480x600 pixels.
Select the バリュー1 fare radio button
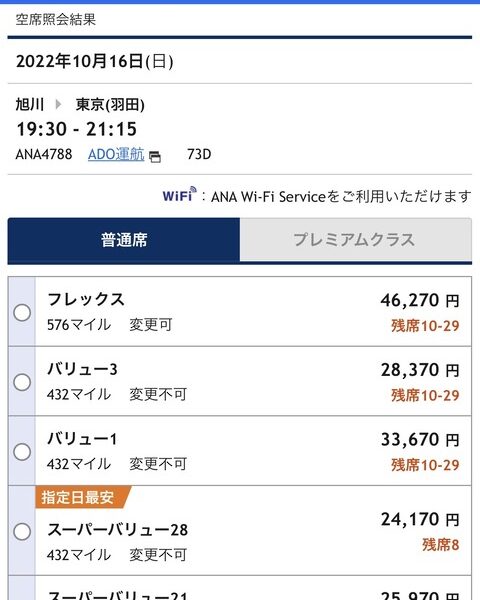(x=22, y=452)
